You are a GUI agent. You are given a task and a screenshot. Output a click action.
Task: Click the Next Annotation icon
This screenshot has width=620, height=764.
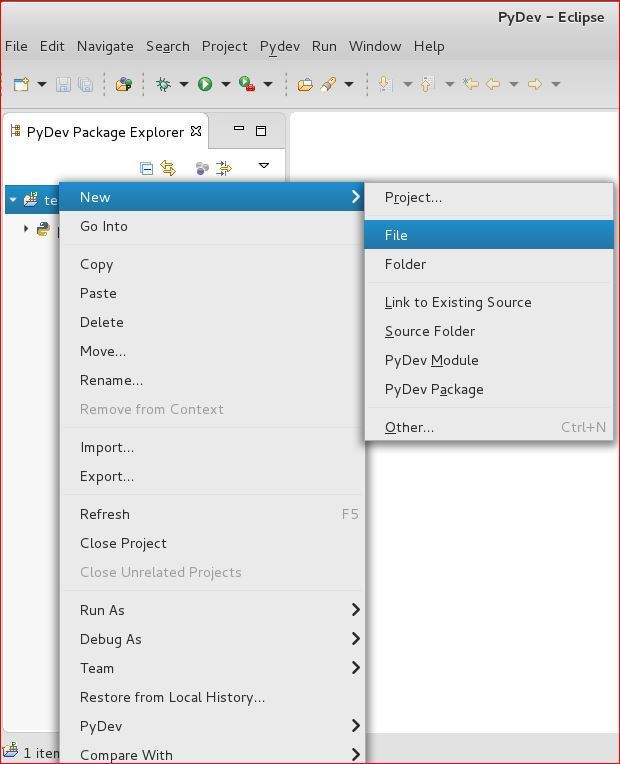(x=386, y=84)
